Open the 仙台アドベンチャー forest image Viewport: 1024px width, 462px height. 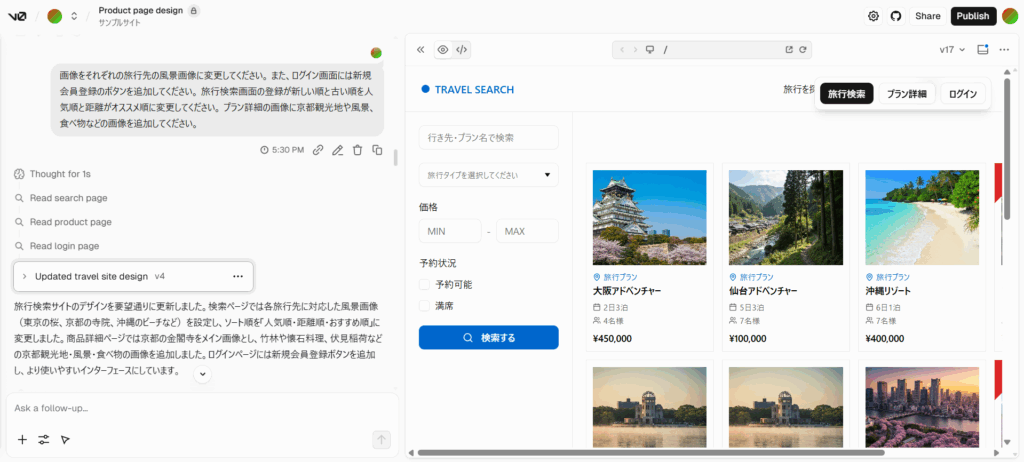coord(786,218)
